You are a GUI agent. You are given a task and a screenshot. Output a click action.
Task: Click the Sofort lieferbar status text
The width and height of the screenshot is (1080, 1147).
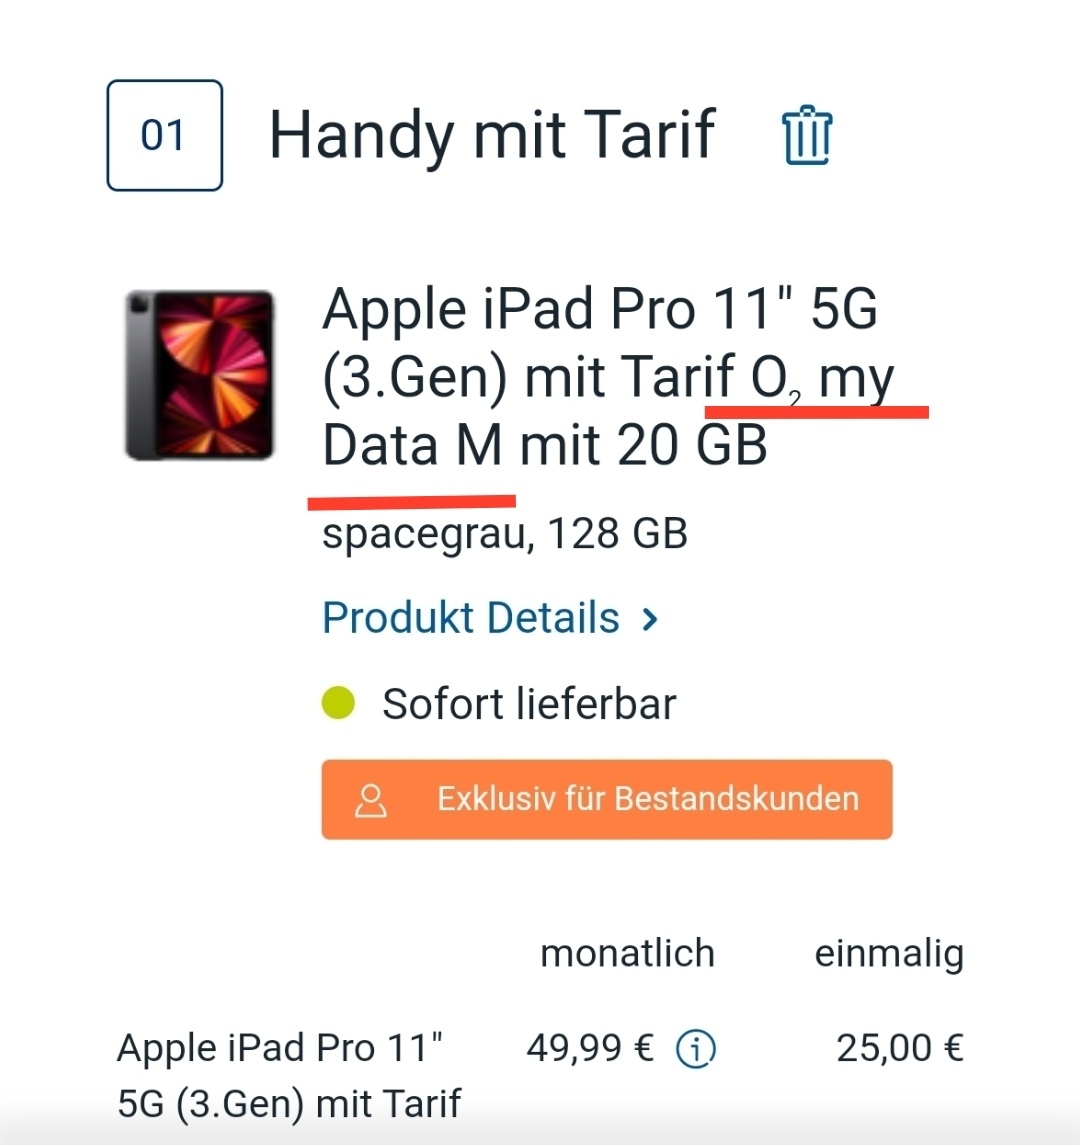pyautogui.click(x=529, y=704)
